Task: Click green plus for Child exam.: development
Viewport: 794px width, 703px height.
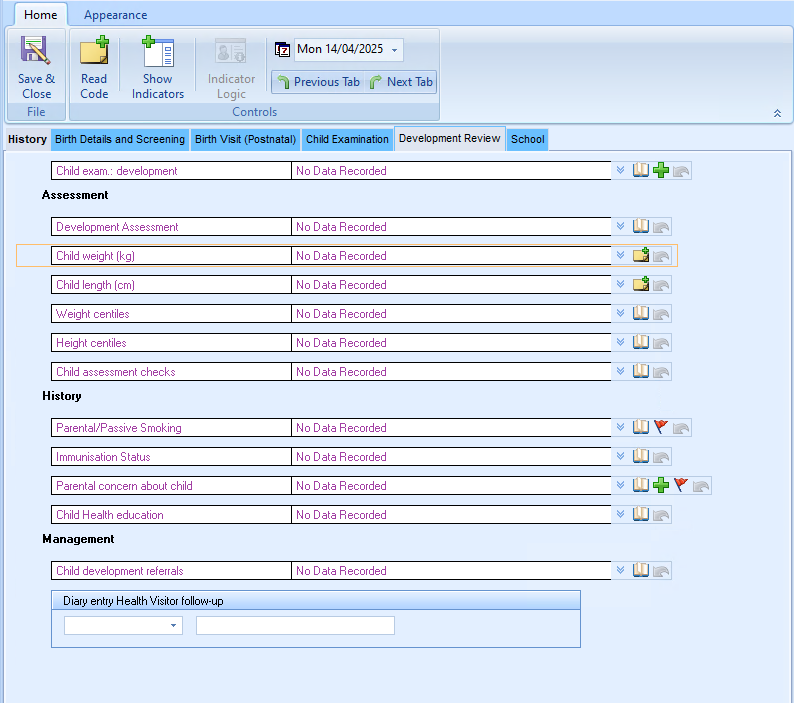Action: [x=661, y=170]
